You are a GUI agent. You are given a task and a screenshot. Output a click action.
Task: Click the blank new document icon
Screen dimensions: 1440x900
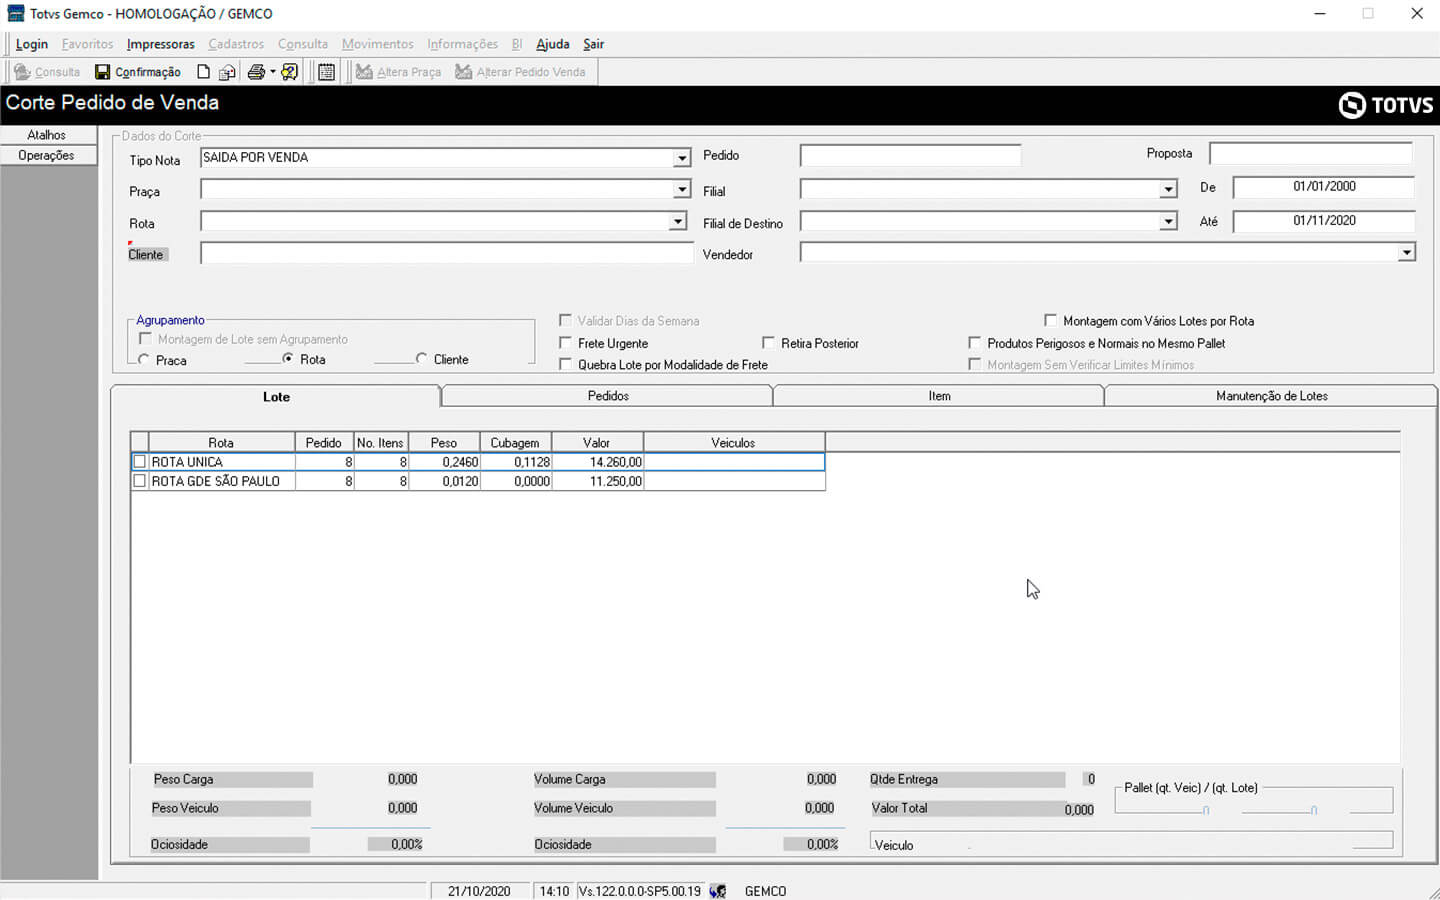tap(203, 72)
